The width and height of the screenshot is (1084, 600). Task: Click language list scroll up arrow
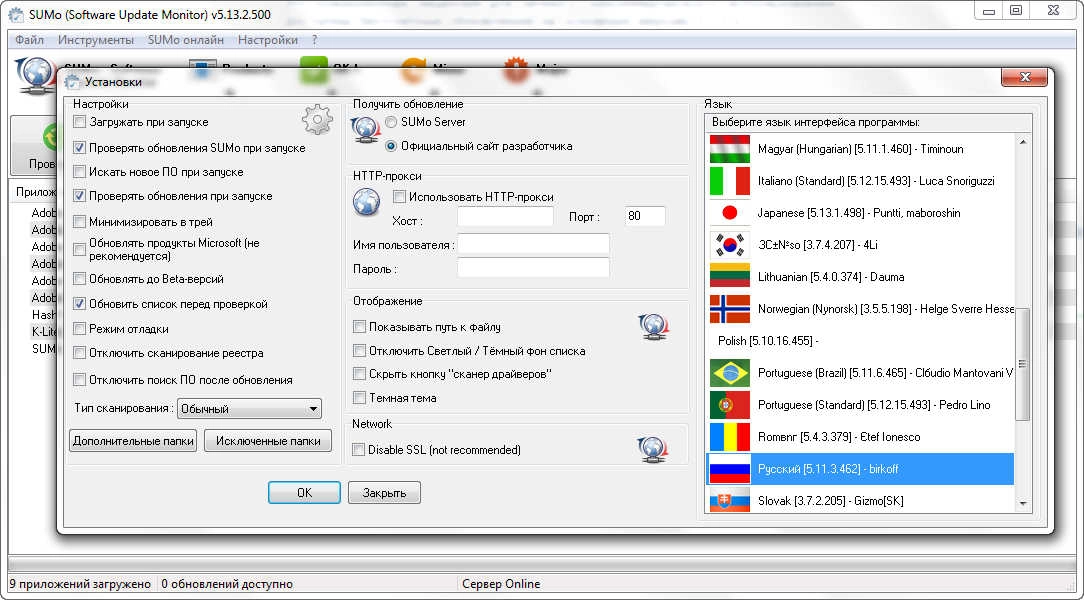(1022, 142)
